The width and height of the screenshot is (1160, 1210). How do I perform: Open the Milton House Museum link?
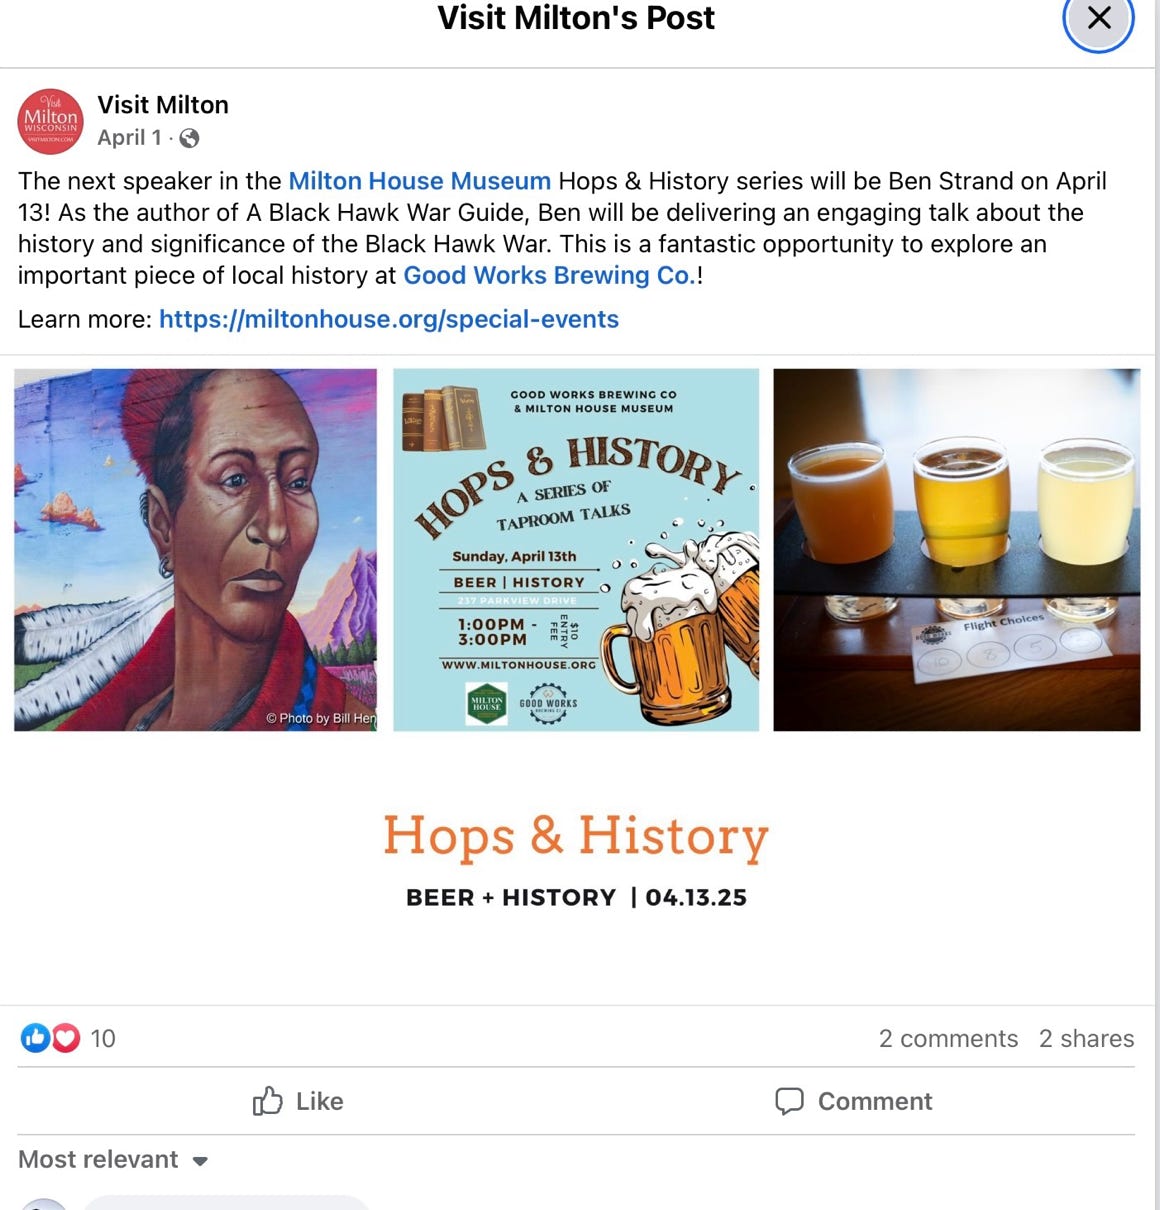click(420, 181)
